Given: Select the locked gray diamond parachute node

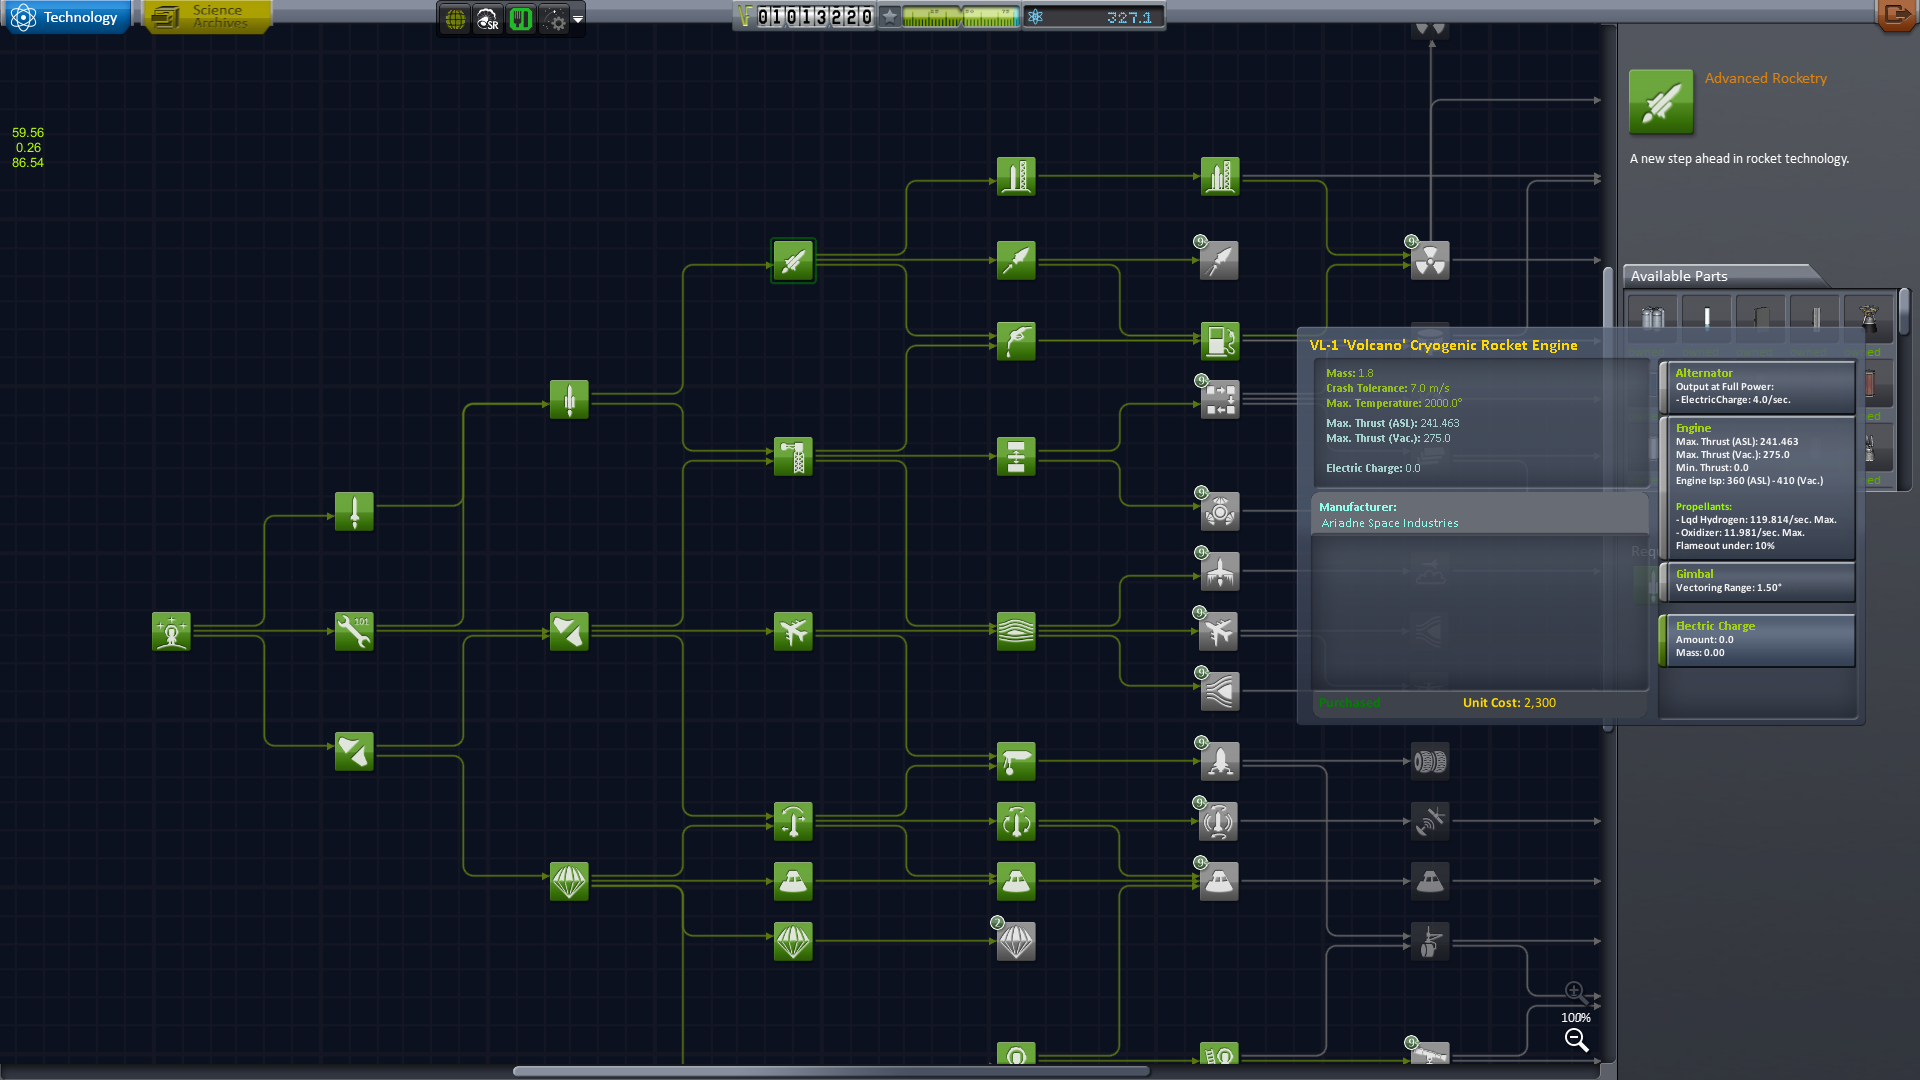Looking at the screenshot, I should click(x=1016, y=942).
